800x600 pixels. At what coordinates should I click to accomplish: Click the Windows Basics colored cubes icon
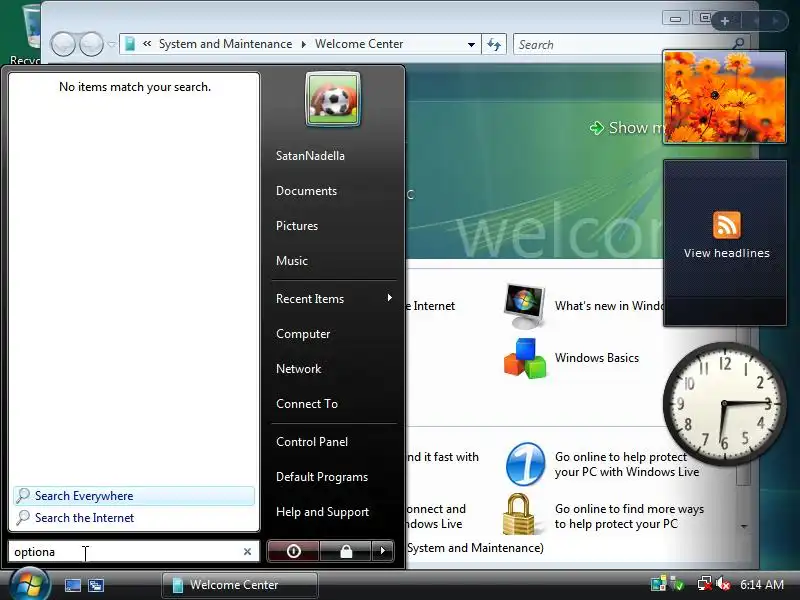pyautogui.click(x=524, y=358)
